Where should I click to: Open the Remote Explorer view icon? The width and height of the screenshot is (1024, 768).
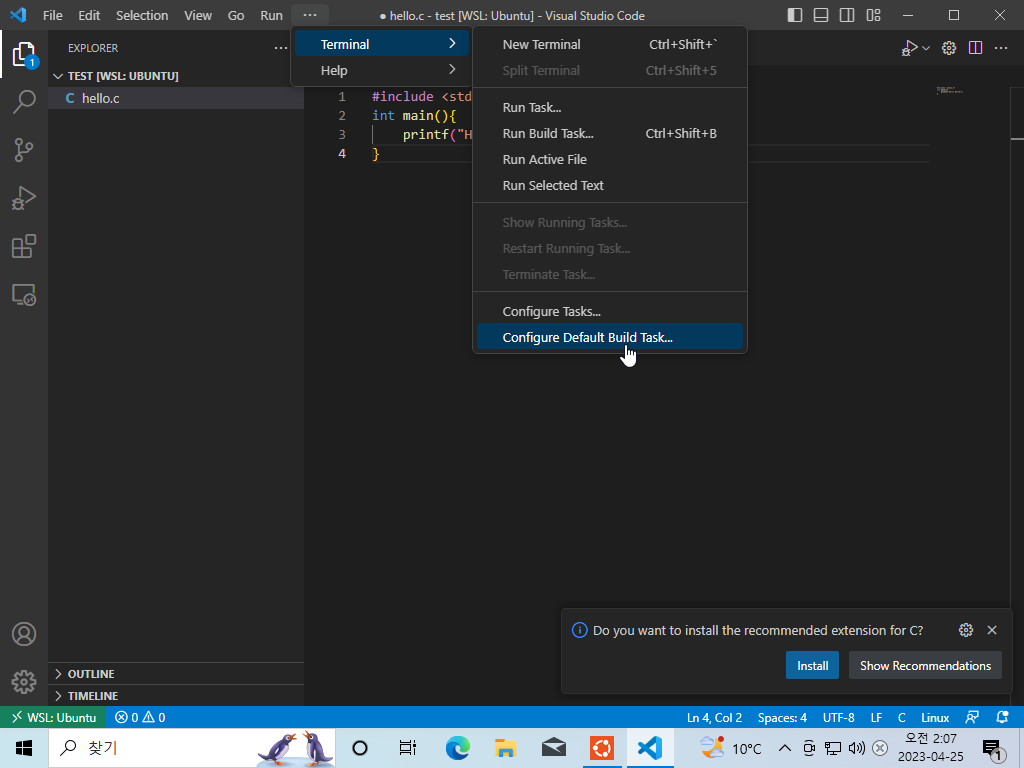tap(24, 295)
